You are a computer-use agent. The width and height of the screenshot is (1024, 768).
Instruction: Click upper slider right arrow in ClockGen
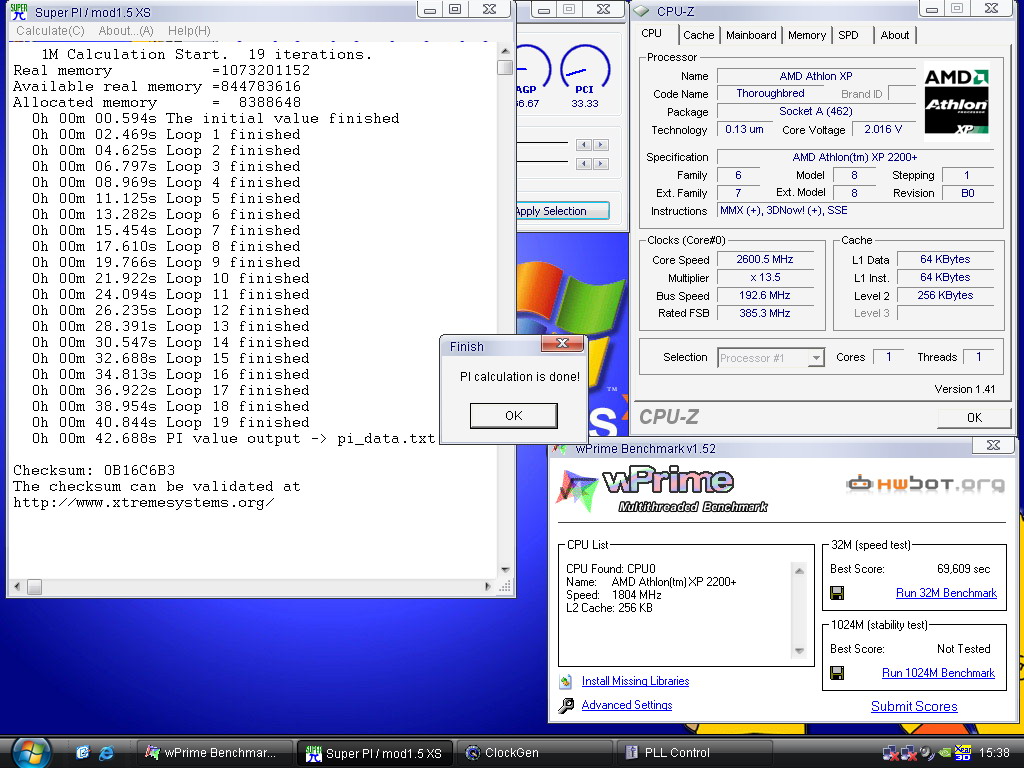coord(601,145)
